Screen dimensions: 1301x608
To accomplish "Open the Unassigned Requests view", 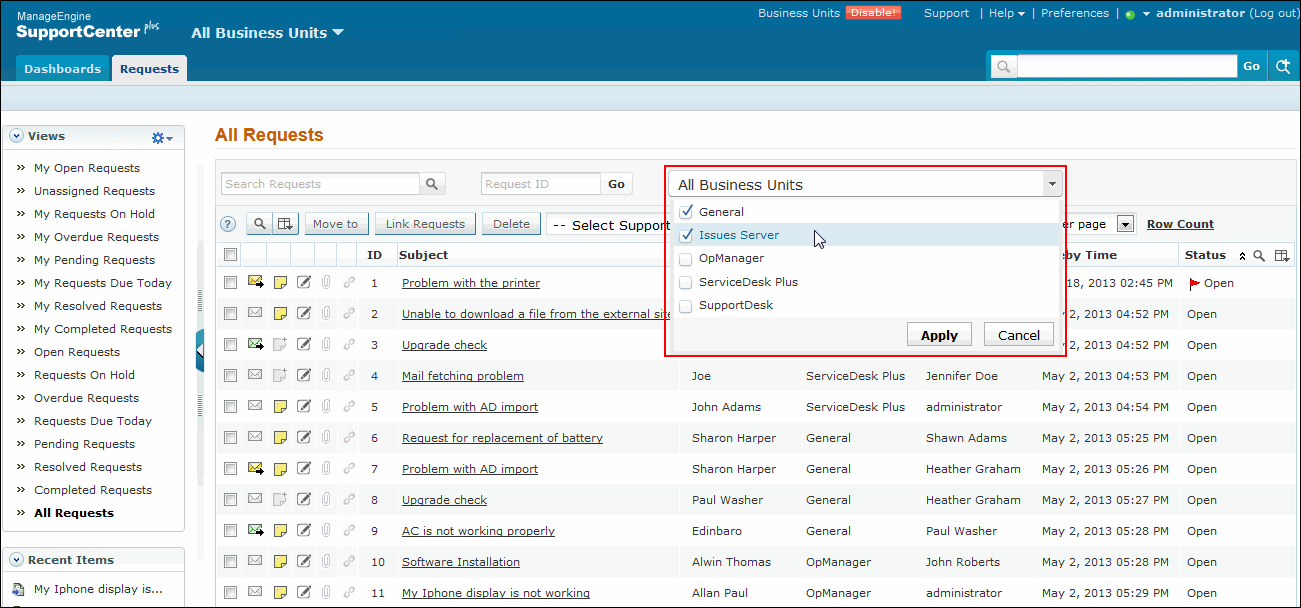I will (x=94, y=191).
